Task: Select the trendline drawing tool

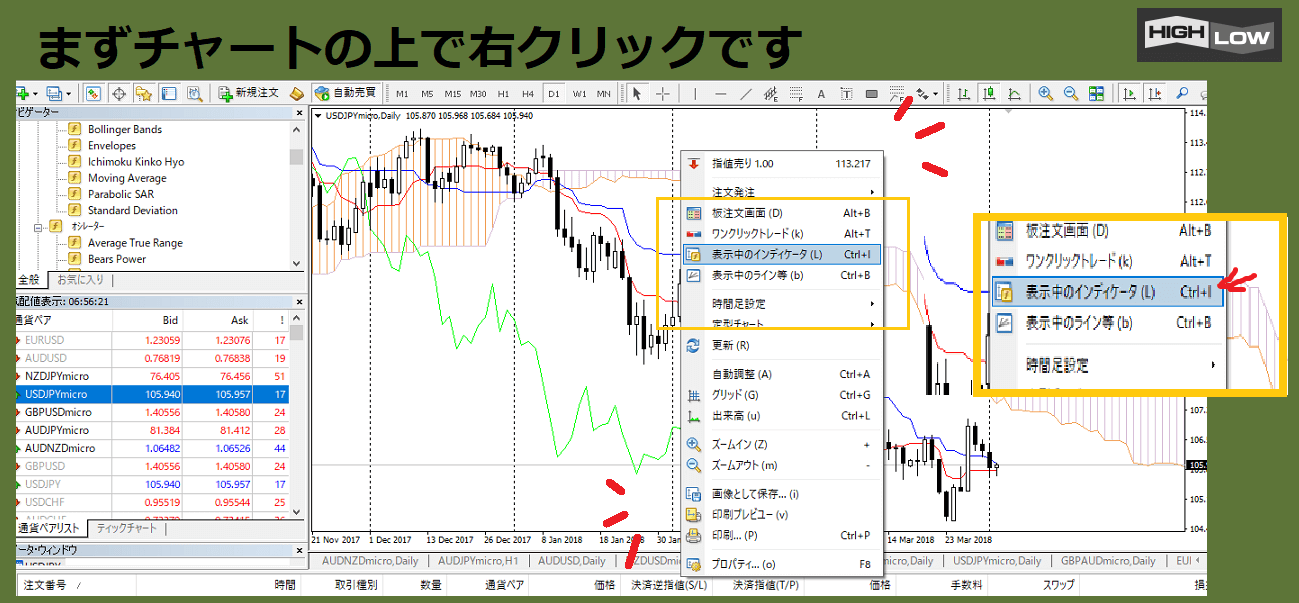Action: coord(745,94)
